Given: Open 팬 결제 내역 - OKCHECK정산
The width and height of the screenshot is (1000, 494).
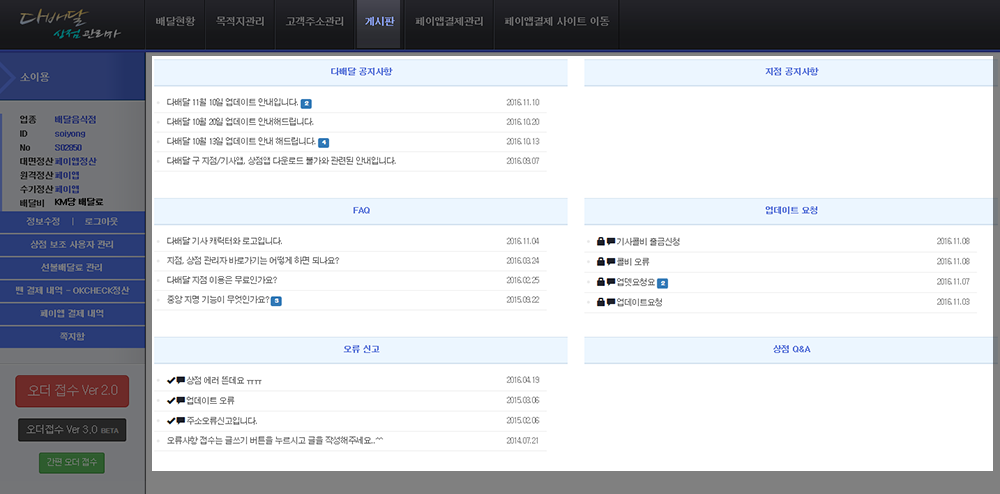Looking at the screenshot, I should point(72,290).
